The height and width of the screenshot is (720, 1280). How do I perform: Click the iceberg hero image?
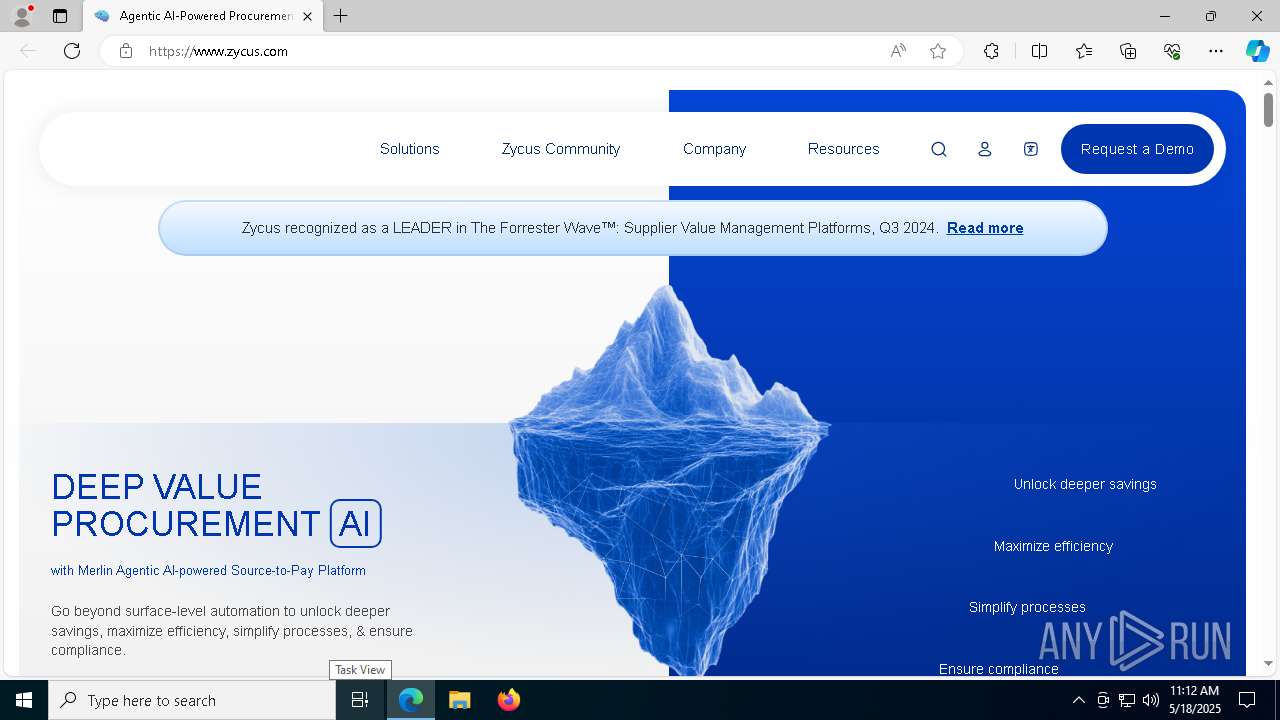click(669, 480)
